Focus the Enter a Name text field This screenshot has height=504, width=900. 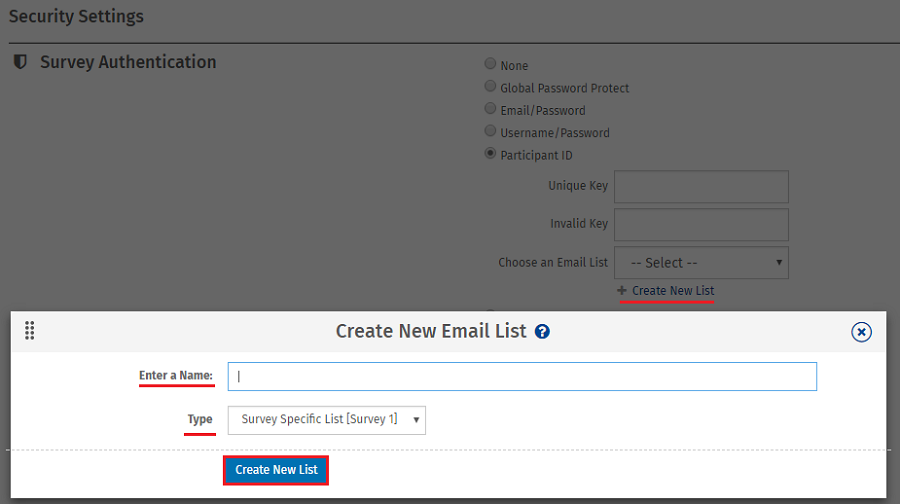tap(522, 376)
